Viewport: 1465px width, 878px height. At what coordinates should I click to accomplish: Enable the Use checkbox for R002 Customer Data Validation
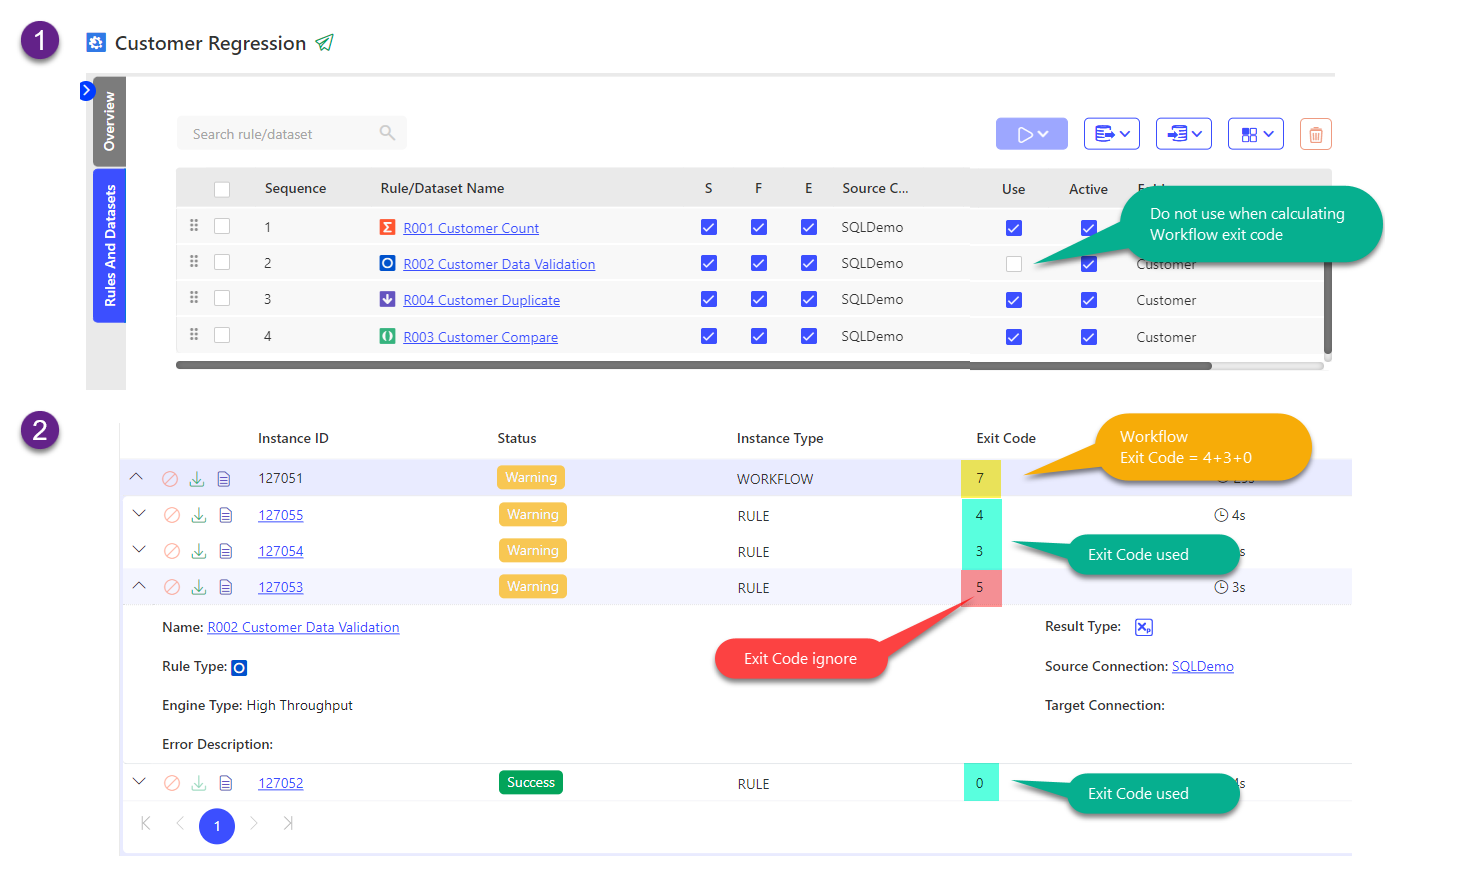point(1013,263)
